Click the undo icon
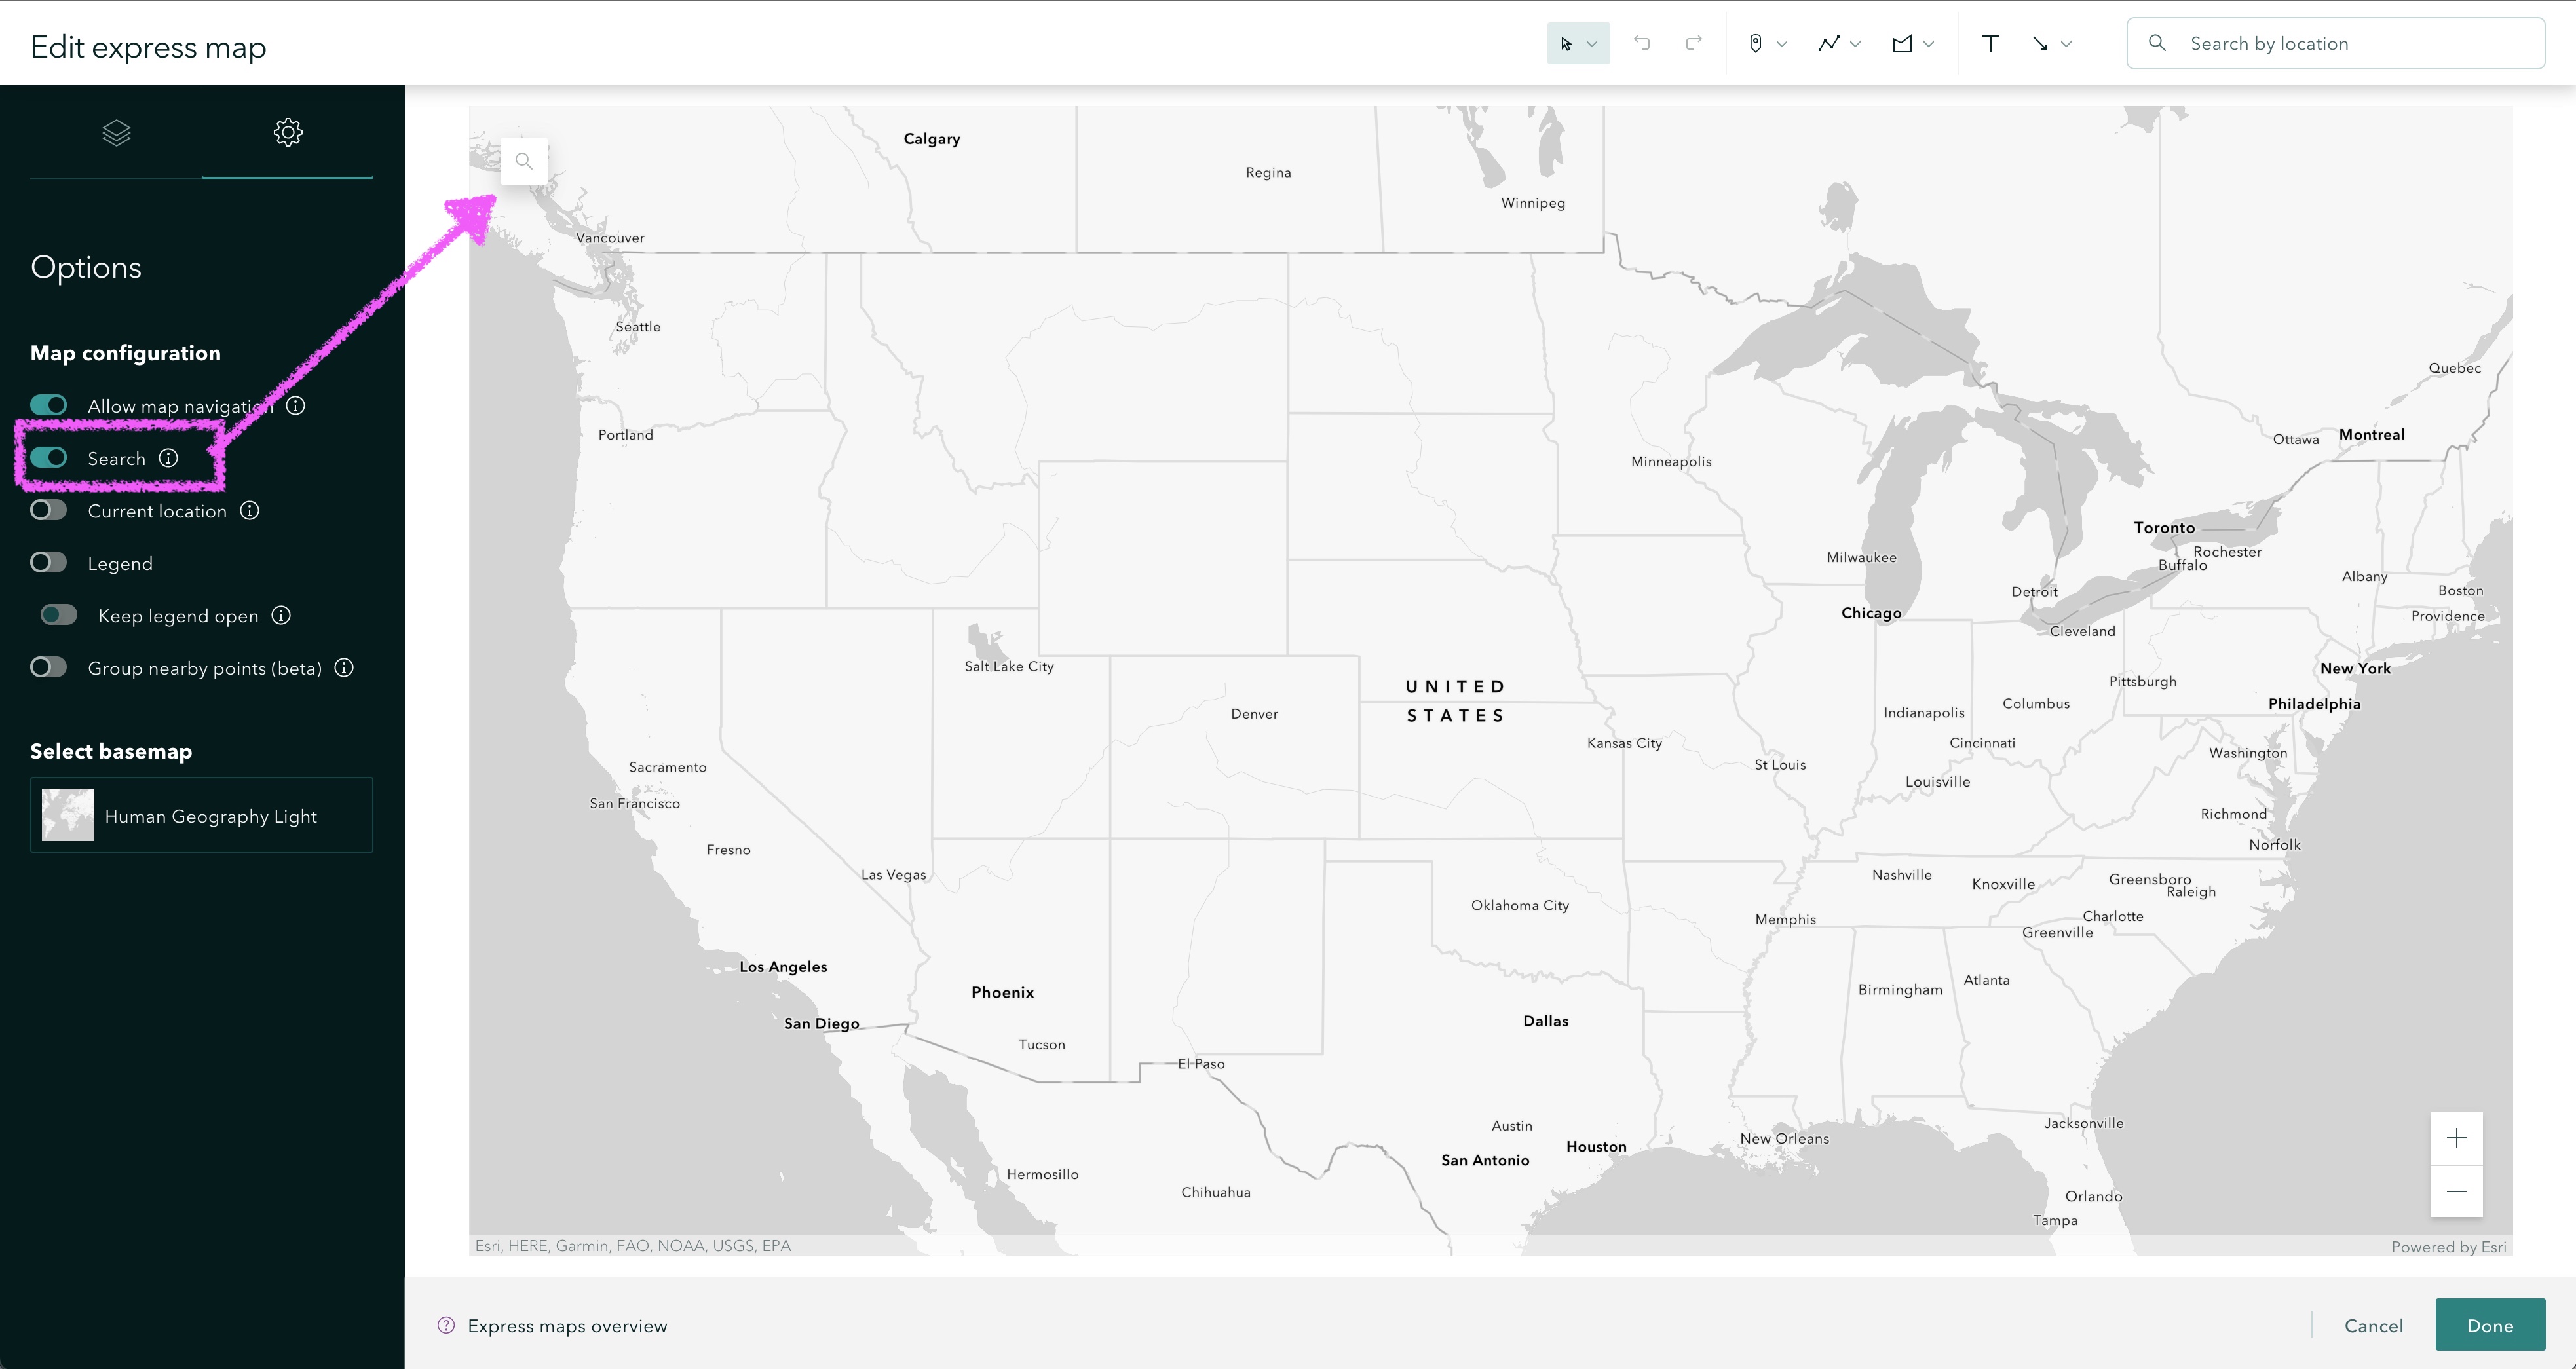 click(1643, 43)
